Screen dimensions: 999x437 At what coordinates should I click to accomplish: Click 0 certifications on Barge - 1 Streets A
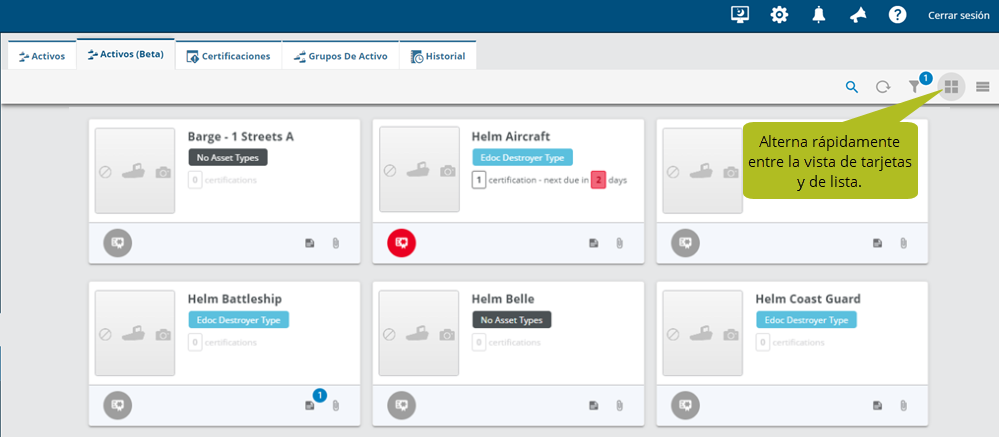coord(222,180)
